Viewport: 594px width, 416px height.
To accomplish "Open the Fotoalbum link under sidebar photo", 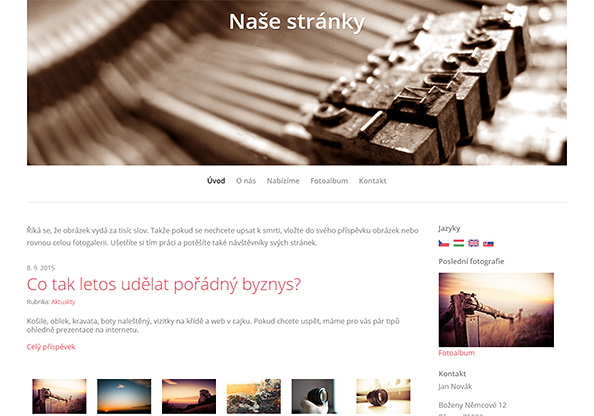I will pos(456,353).
